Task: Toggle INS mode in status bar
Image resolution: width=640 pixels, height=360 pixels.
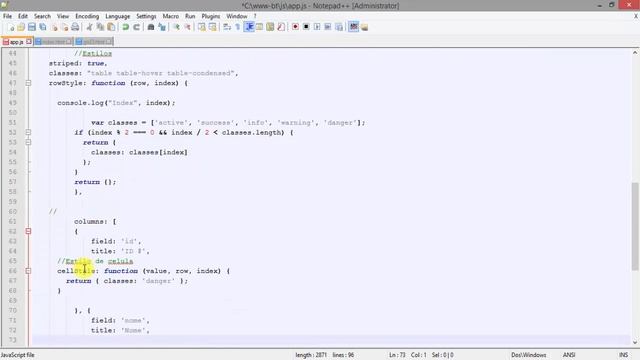Action: (623, 355)
